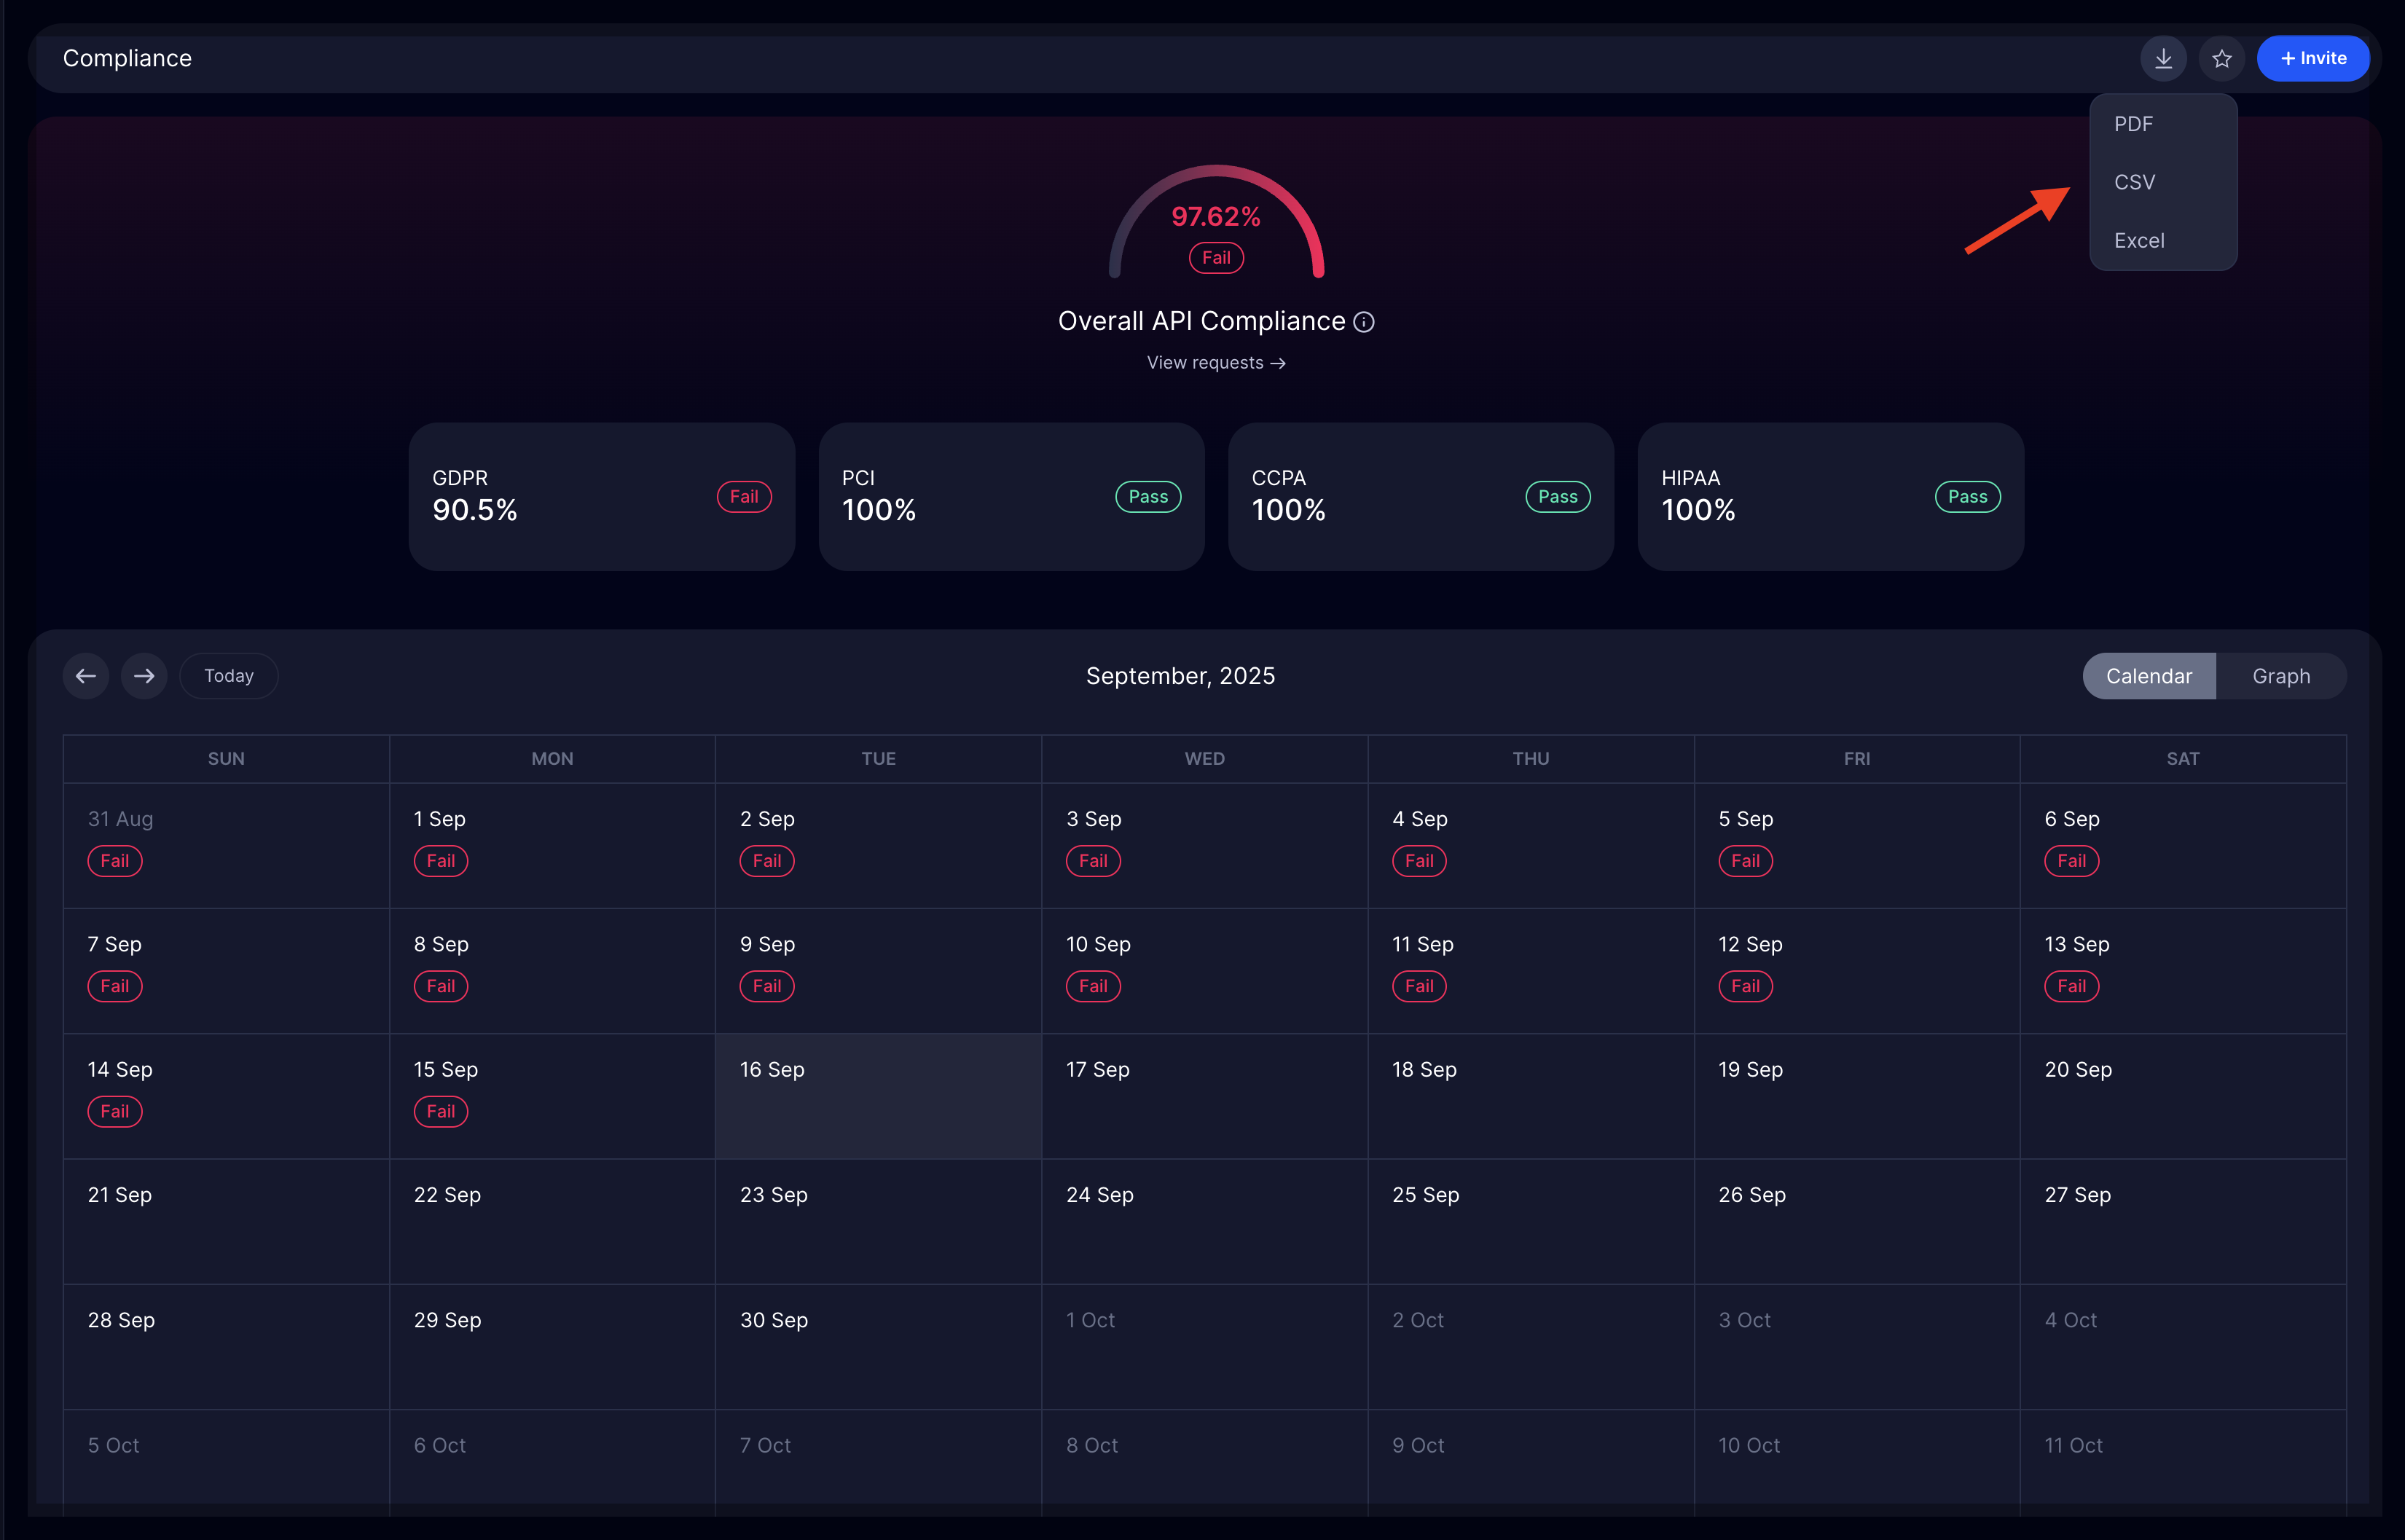This screenshot has height=1540, width=2405.
Task: Click info icon beside Overall API Compliance
Action: click(1363, 322)
